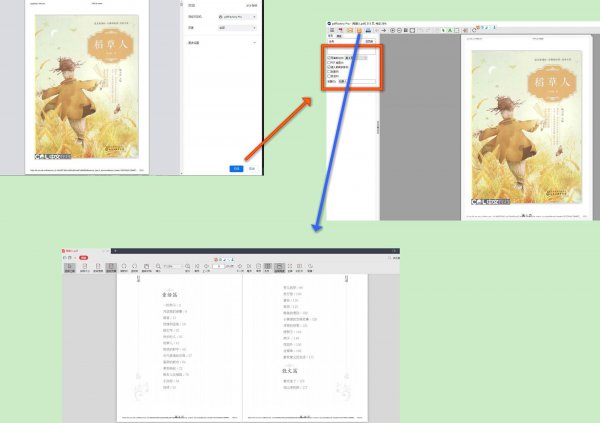Click the zoom out minus icon in pdfFactory
Viewport: 600px width, 423px height.
399,30
